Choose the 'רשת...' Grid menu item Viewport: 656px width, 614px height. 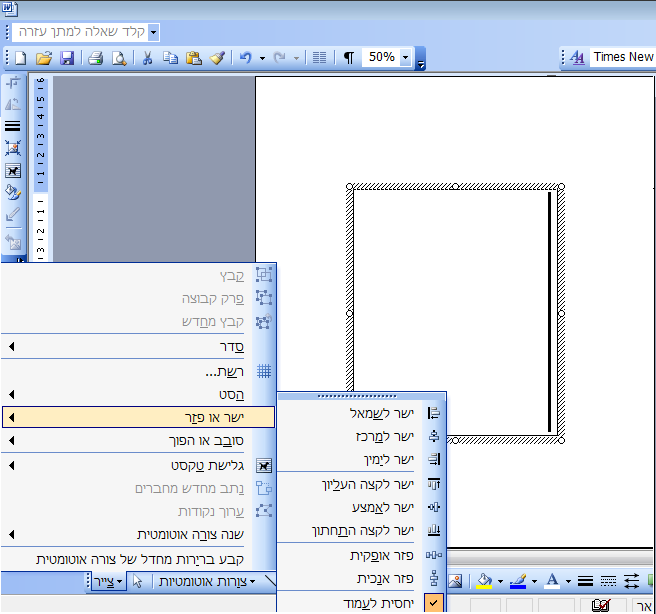tap(138, 371)
